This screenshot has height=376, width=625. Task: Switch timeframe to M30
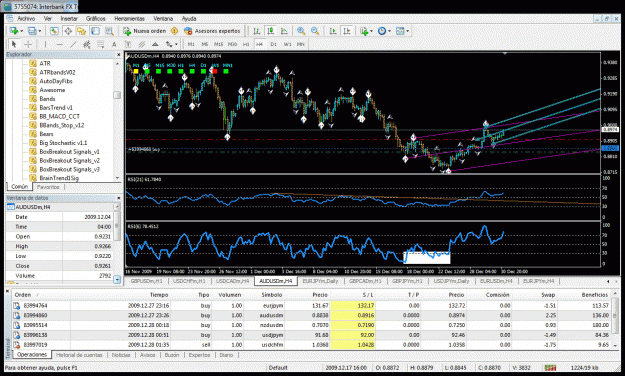[232, 44]
